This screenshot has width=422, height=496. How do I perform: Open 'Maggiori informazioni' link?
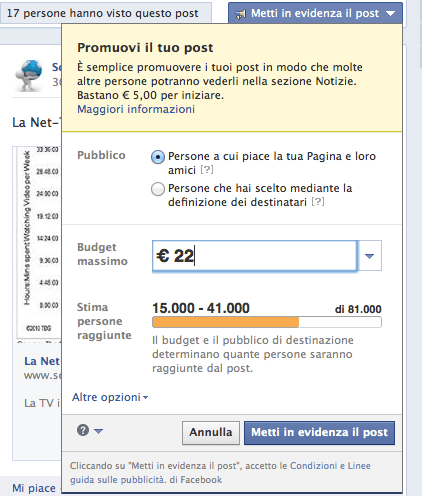[136, 109]
